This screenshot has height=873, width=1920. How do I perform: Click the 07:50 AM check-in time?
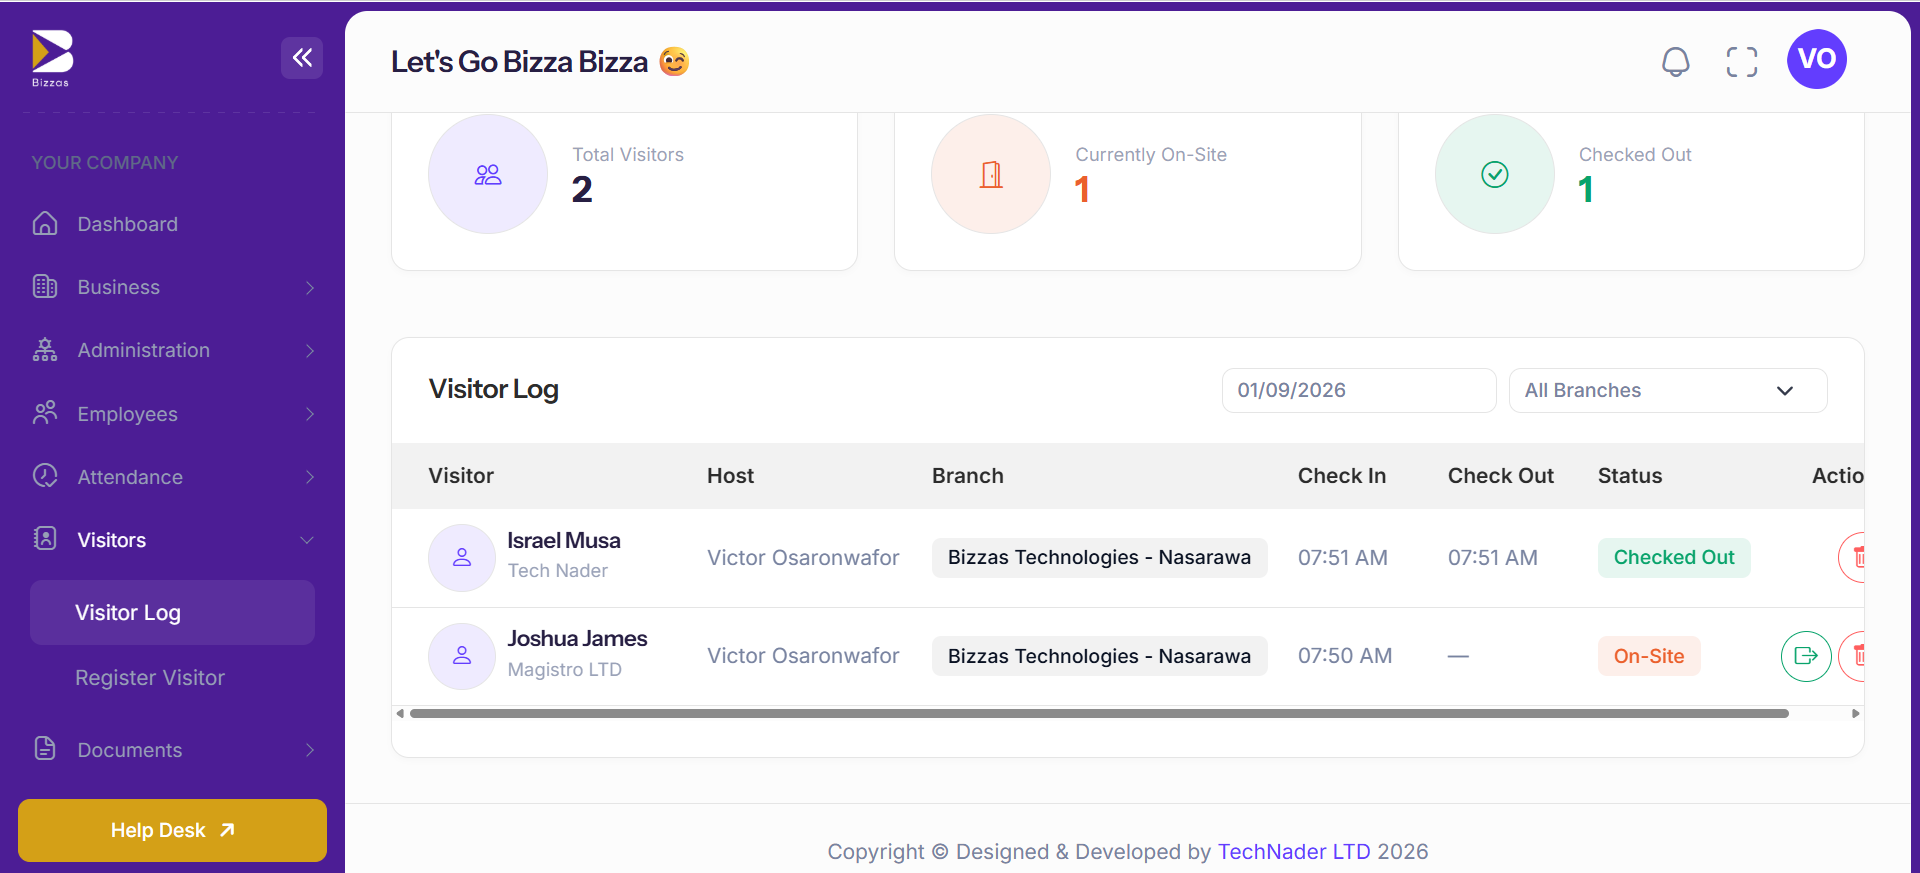[1345, 656]
